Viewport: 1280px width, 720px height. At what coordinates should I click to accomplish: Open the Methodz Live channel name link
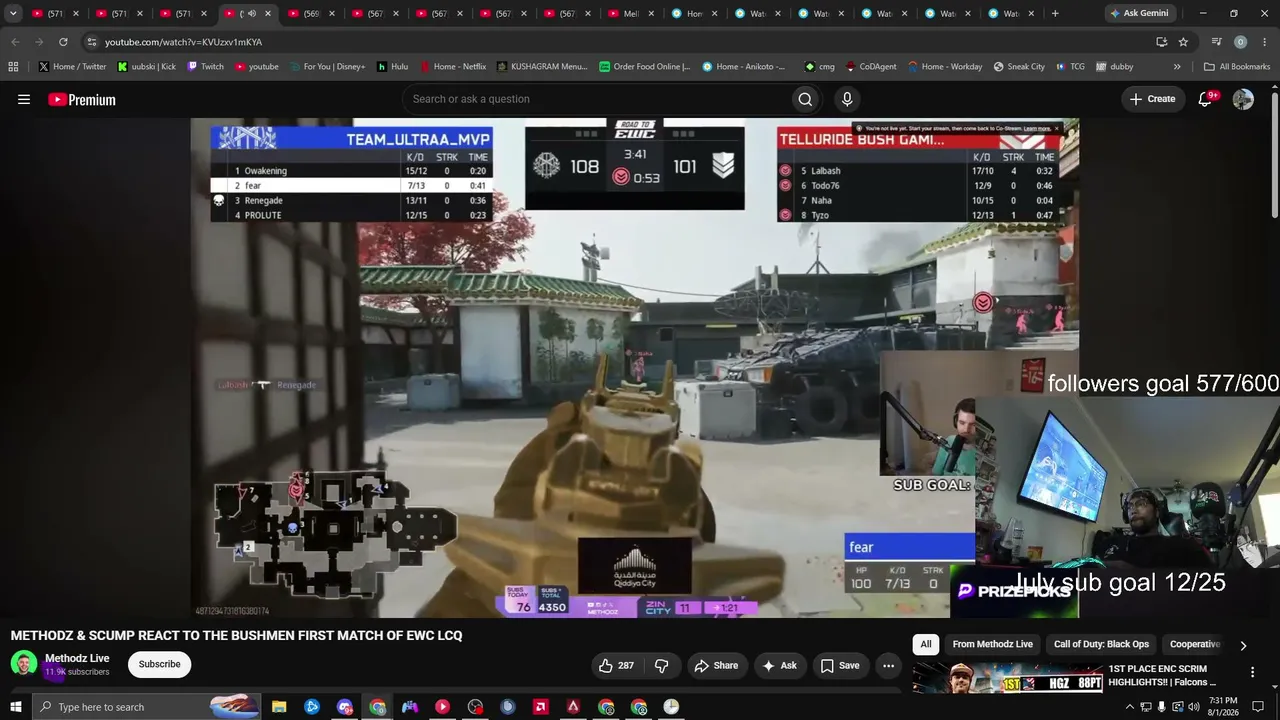click(x=77, y=658)
